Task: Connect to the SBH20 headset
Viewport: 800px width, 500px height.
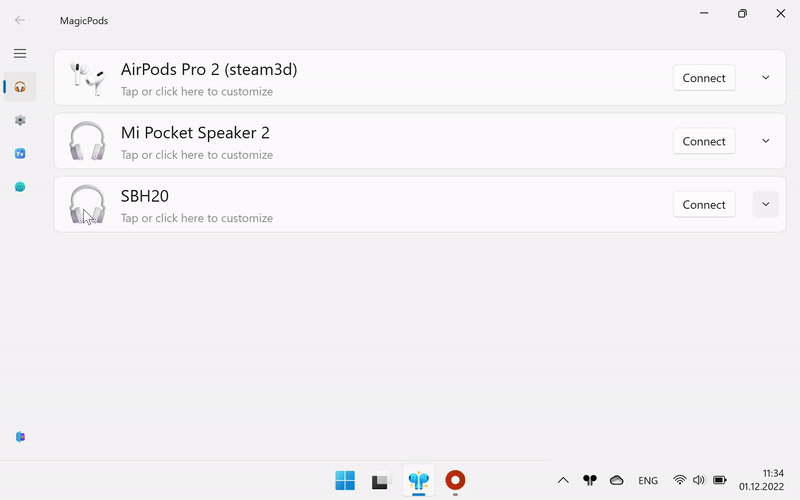Action: tap(704, 204)
